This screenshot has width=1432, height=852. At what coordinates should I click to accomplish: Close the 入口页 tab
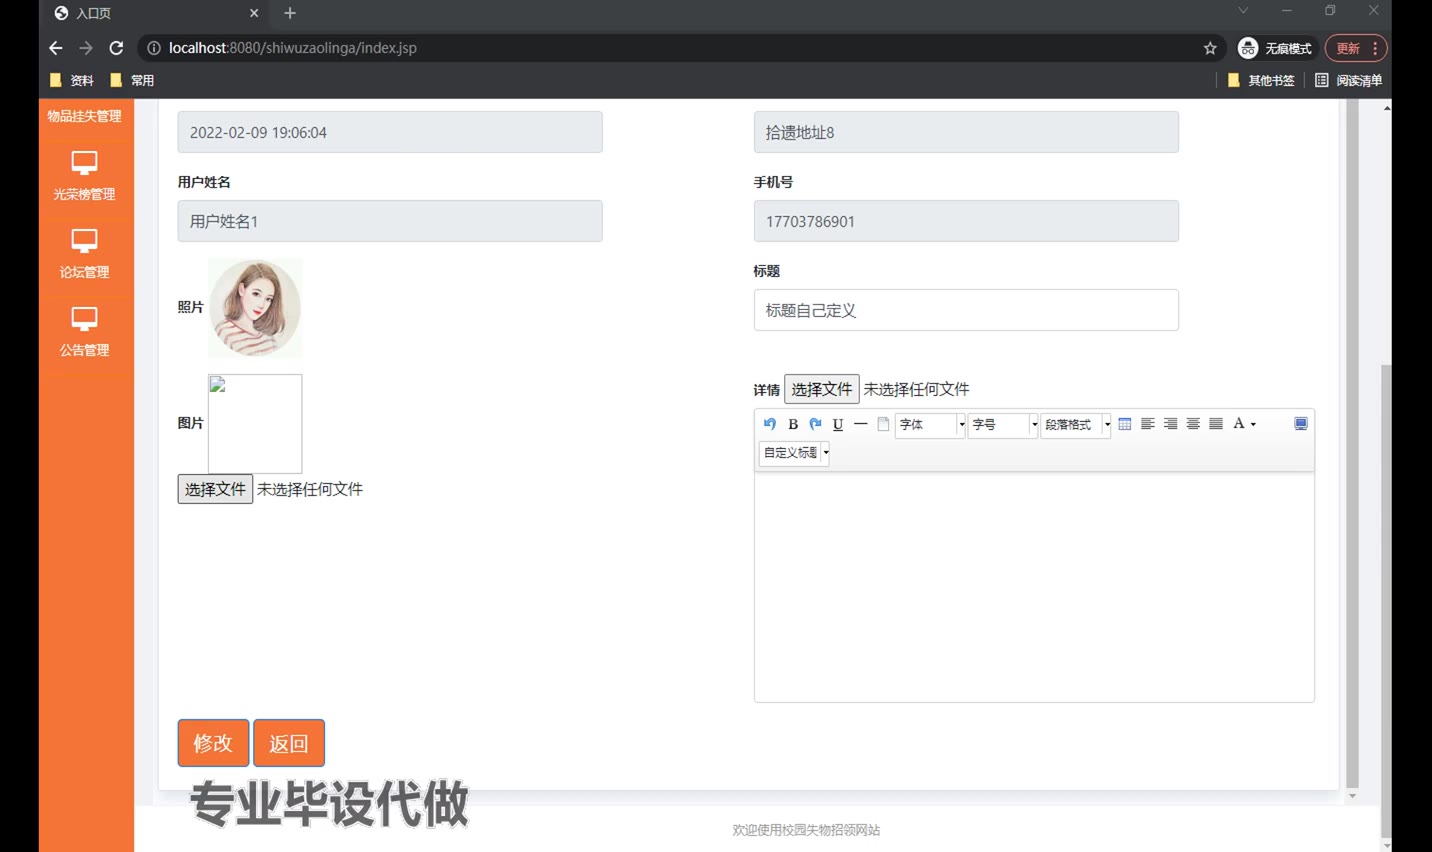pos(254,13)
